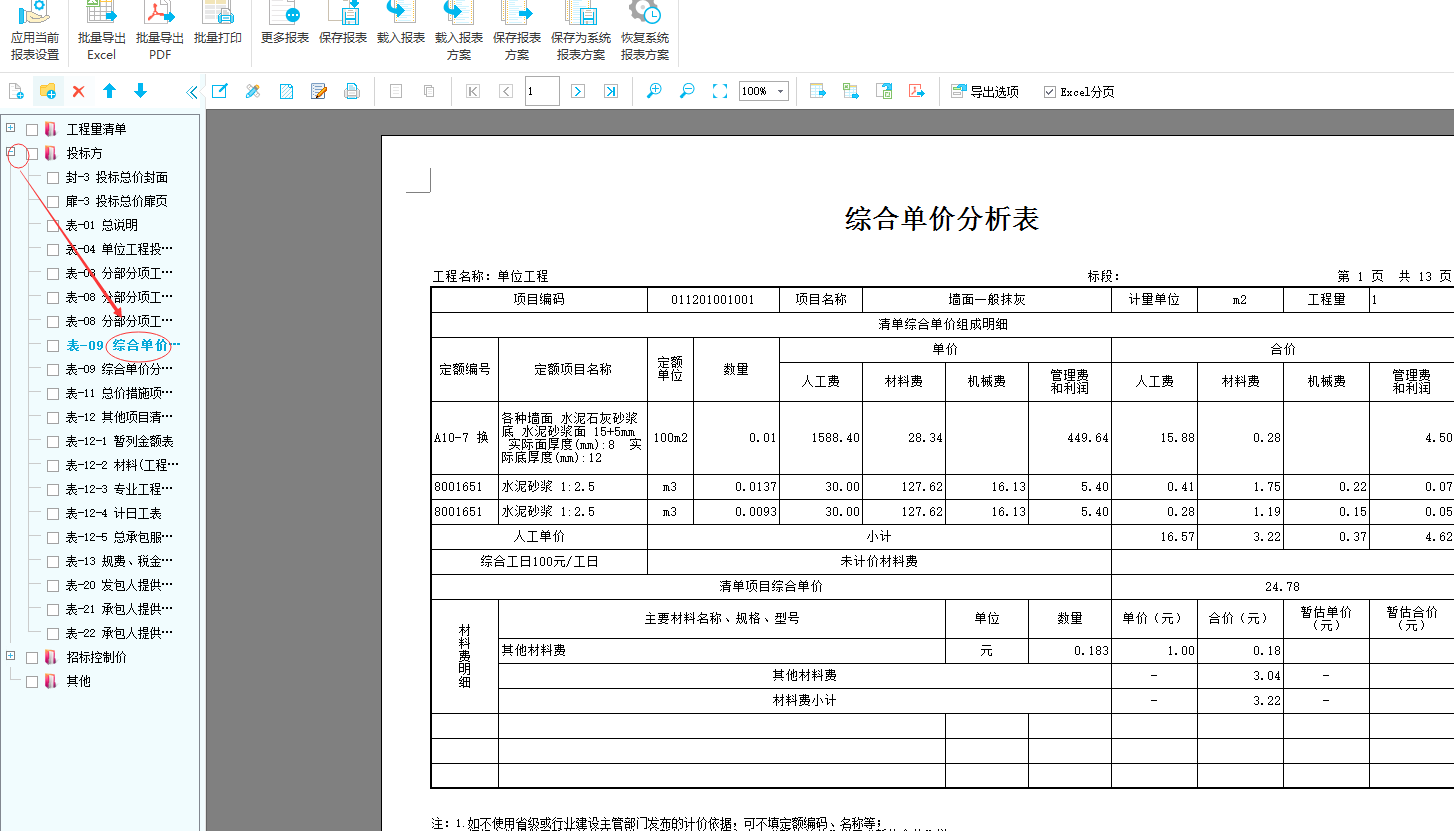Click the 保存报表方案 ribbon button
The image size is (1454, 831).
coord(517,32)
